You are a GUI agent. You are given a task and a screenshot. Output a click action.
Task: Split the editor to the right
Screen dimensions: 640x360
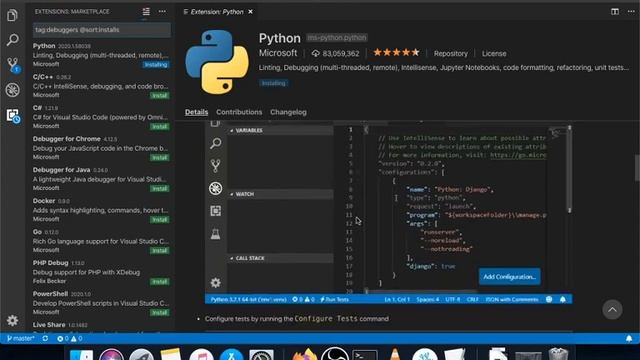click(x=615, y=11)
